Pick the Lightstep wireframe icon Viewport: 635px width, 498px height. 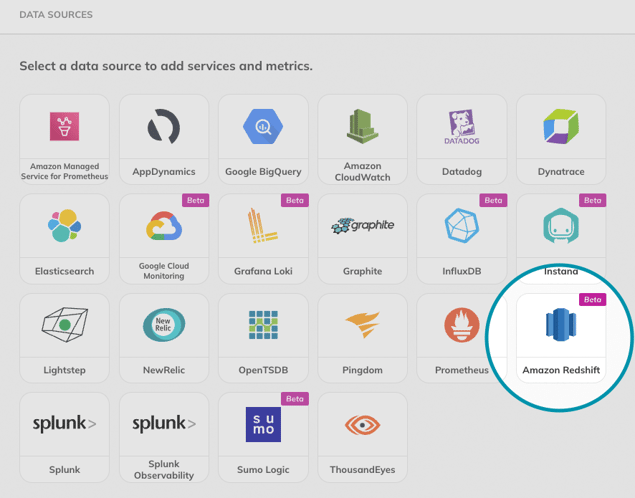coord(64,325)
